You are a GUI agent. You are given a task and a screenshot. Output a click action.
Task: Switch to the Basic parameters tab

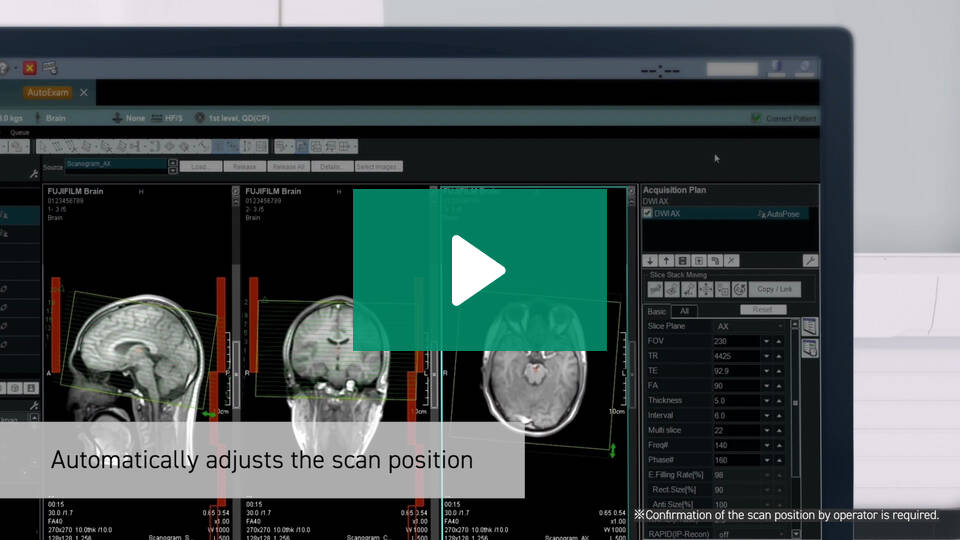pyautogui.click(x=657, y=311)
